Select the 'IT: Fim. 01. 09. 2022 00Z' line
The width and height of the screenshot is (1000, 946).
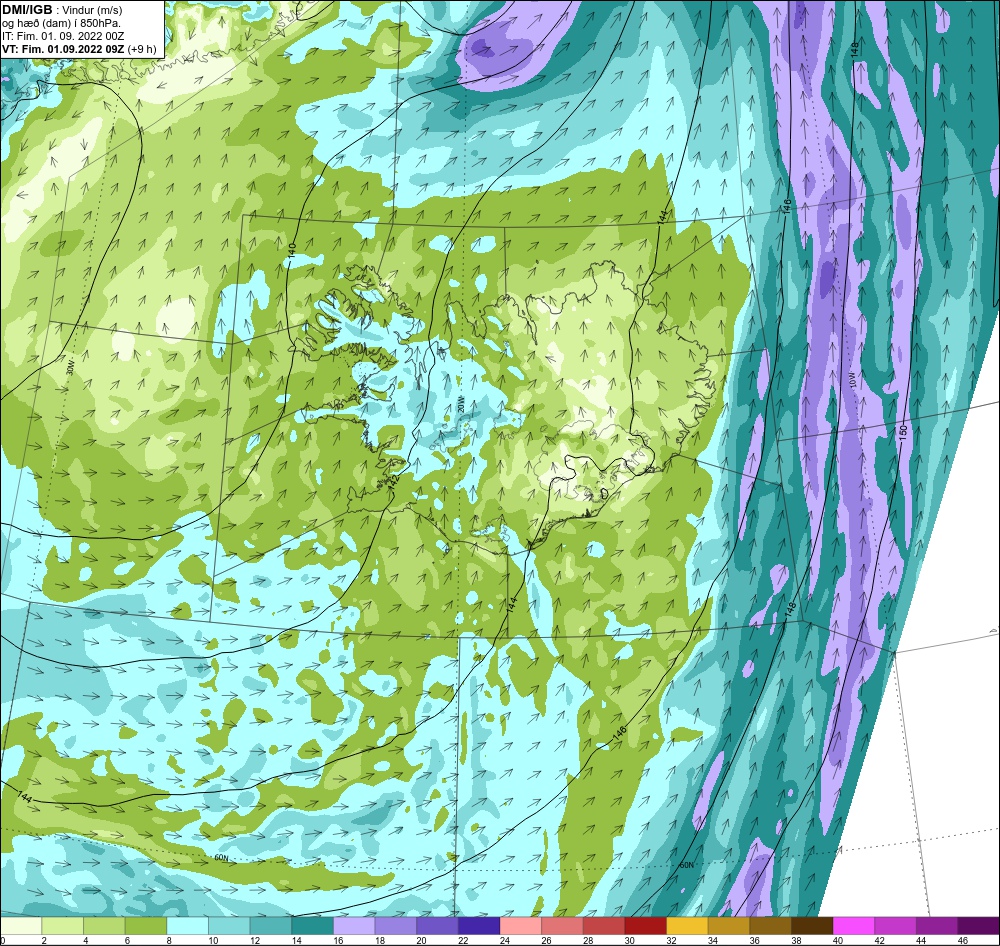coord(63,36)
